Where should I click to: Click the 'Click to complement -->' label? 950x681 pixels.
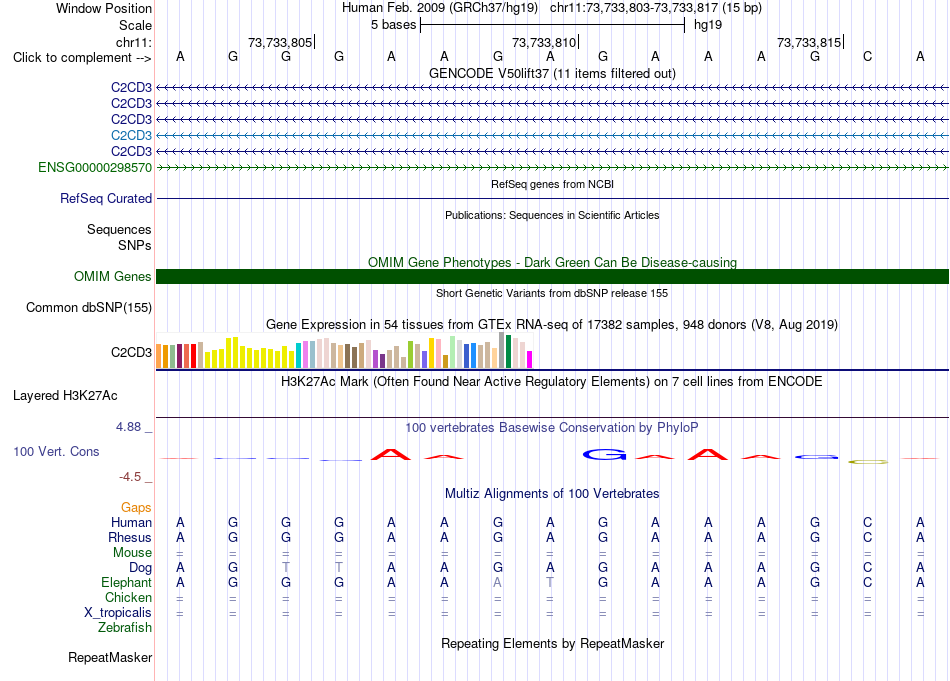tap(82, 58)
